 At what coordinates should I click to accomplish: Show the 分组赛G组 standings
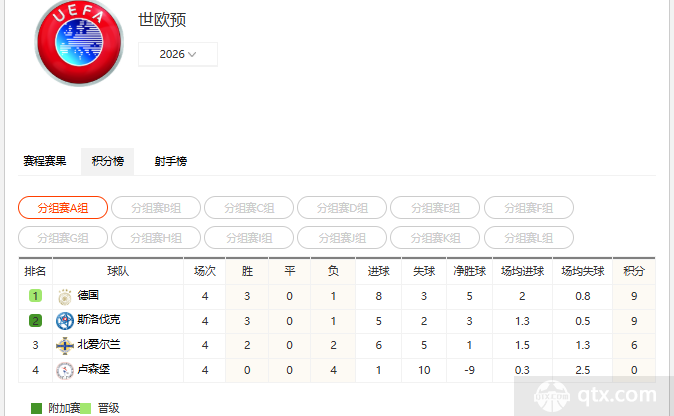63,238
